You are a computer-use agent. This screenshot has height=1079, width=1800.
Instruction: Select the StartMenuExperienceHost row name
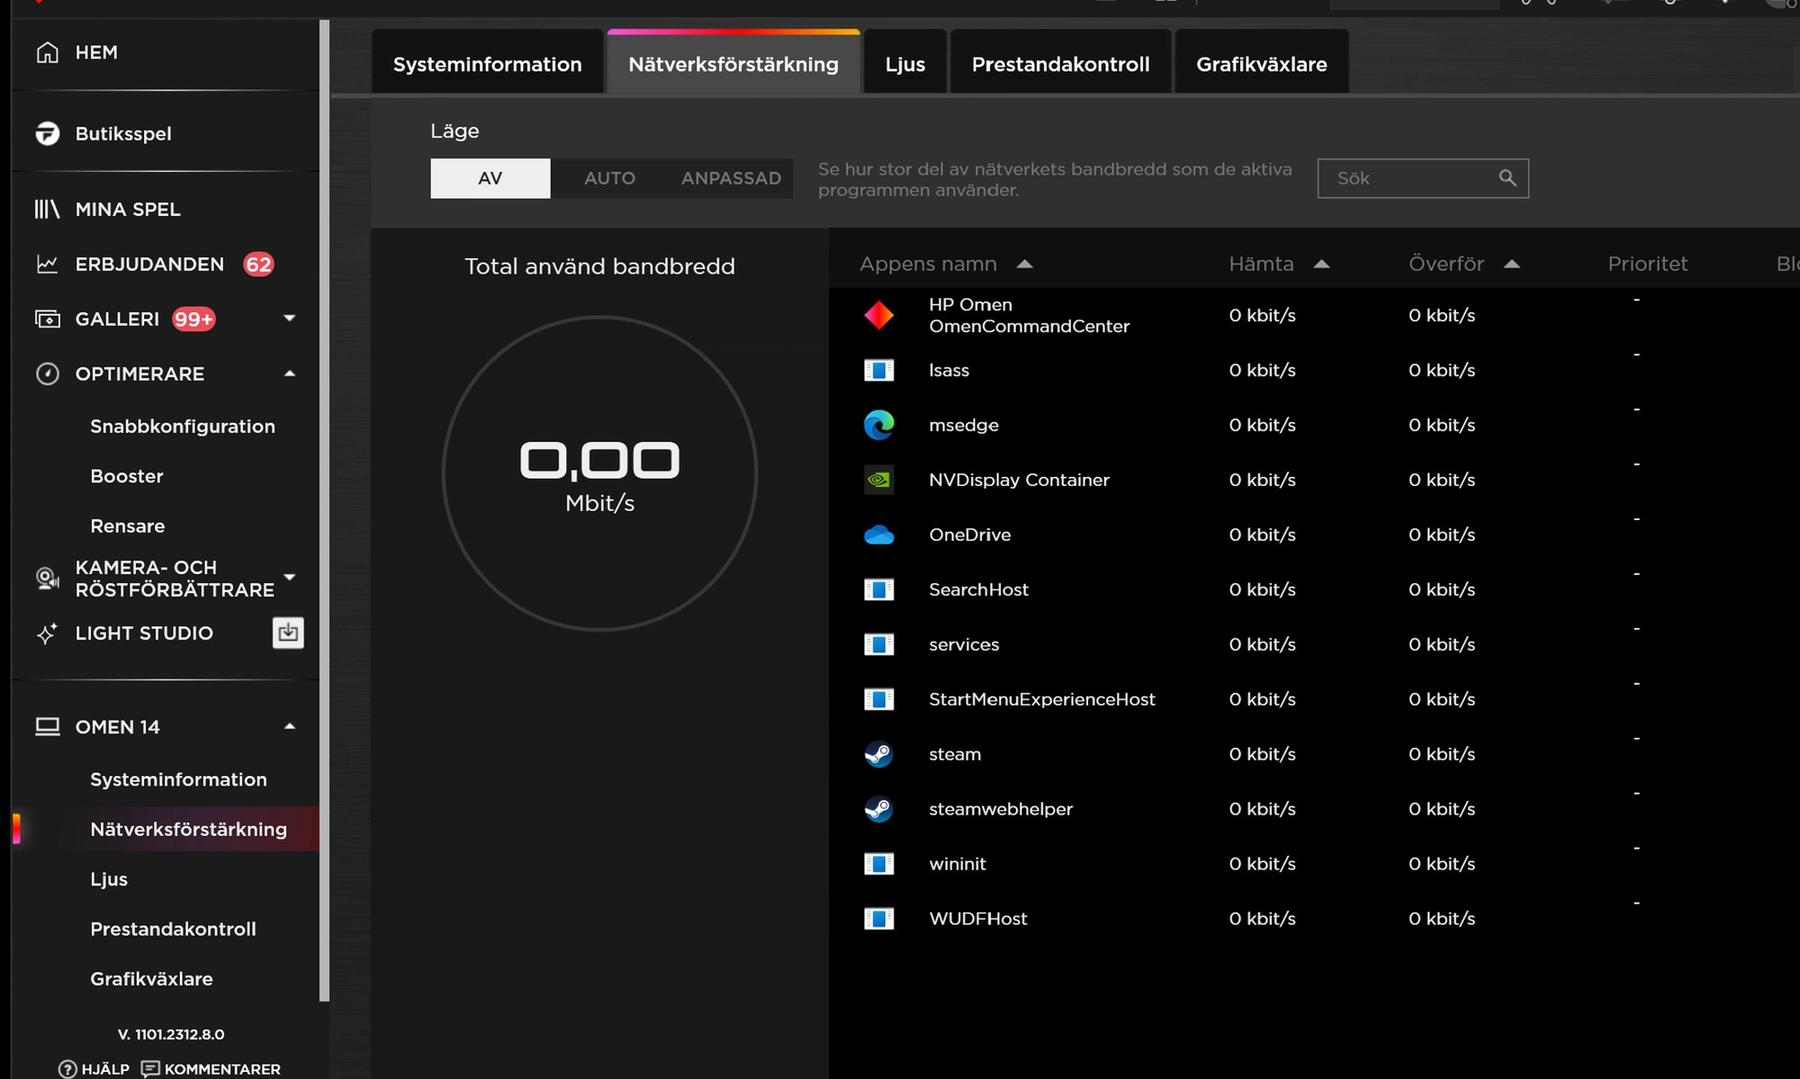[1042, 699]
